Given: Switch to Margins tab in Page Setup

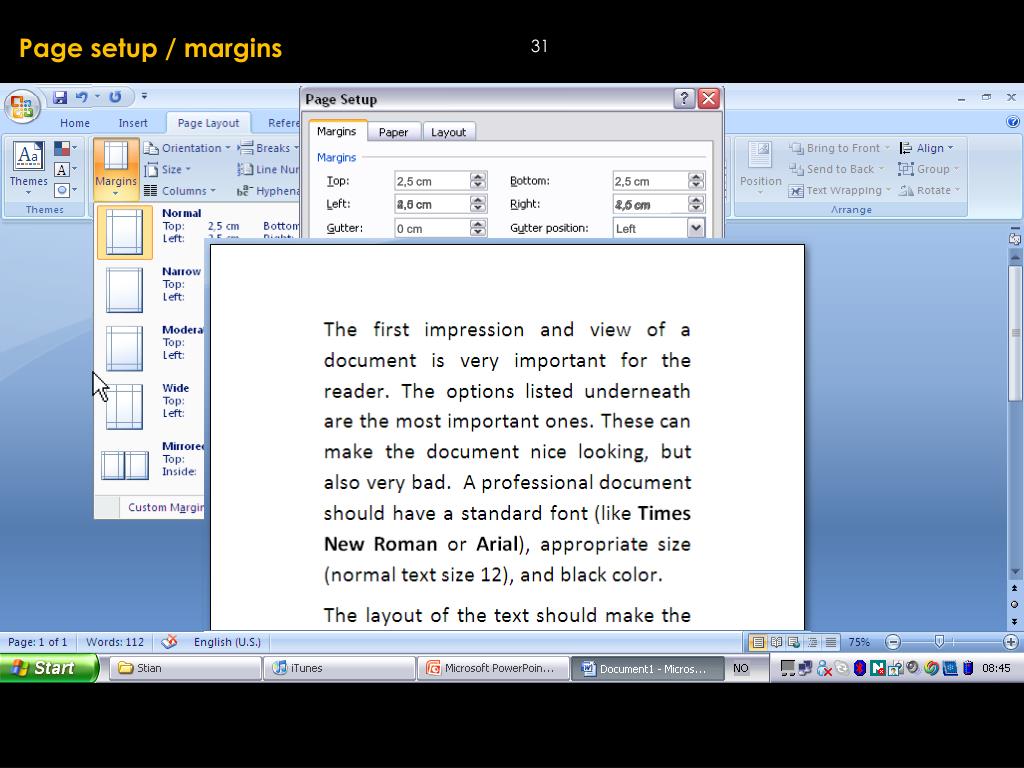Looking at the screenshot, I should 337,131.
